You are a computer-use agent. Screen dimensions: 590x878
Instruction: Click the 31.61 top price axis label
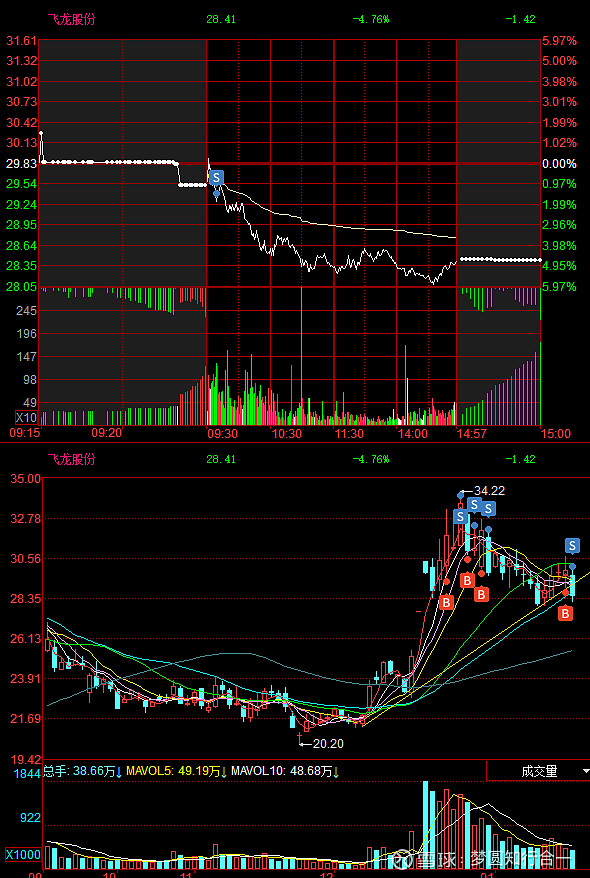(21, 41)
